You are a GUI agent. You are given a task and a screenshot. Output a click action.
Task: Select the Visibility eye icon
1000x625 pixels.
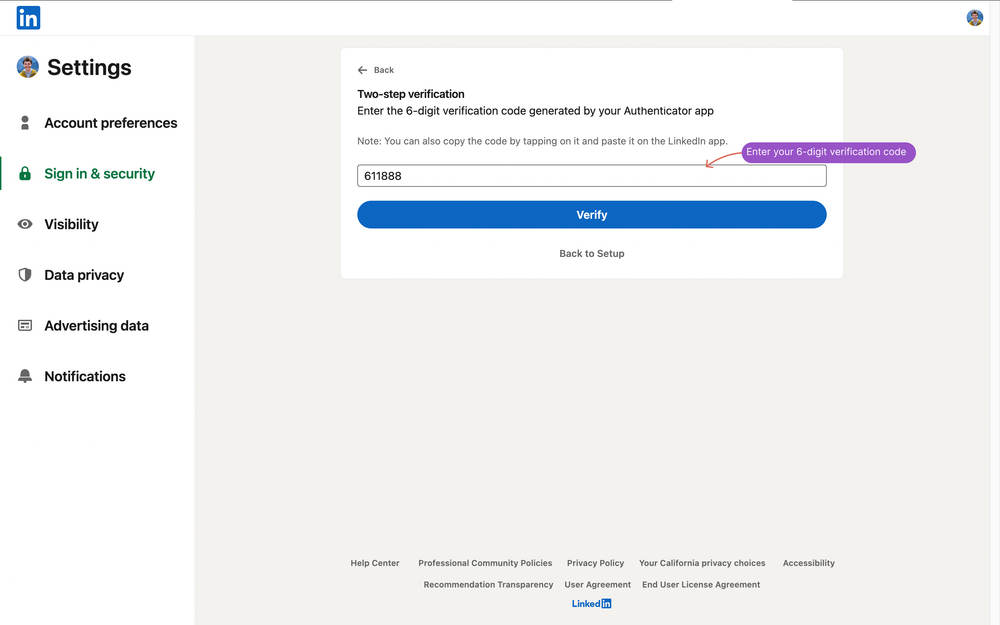tap(24, 224)
